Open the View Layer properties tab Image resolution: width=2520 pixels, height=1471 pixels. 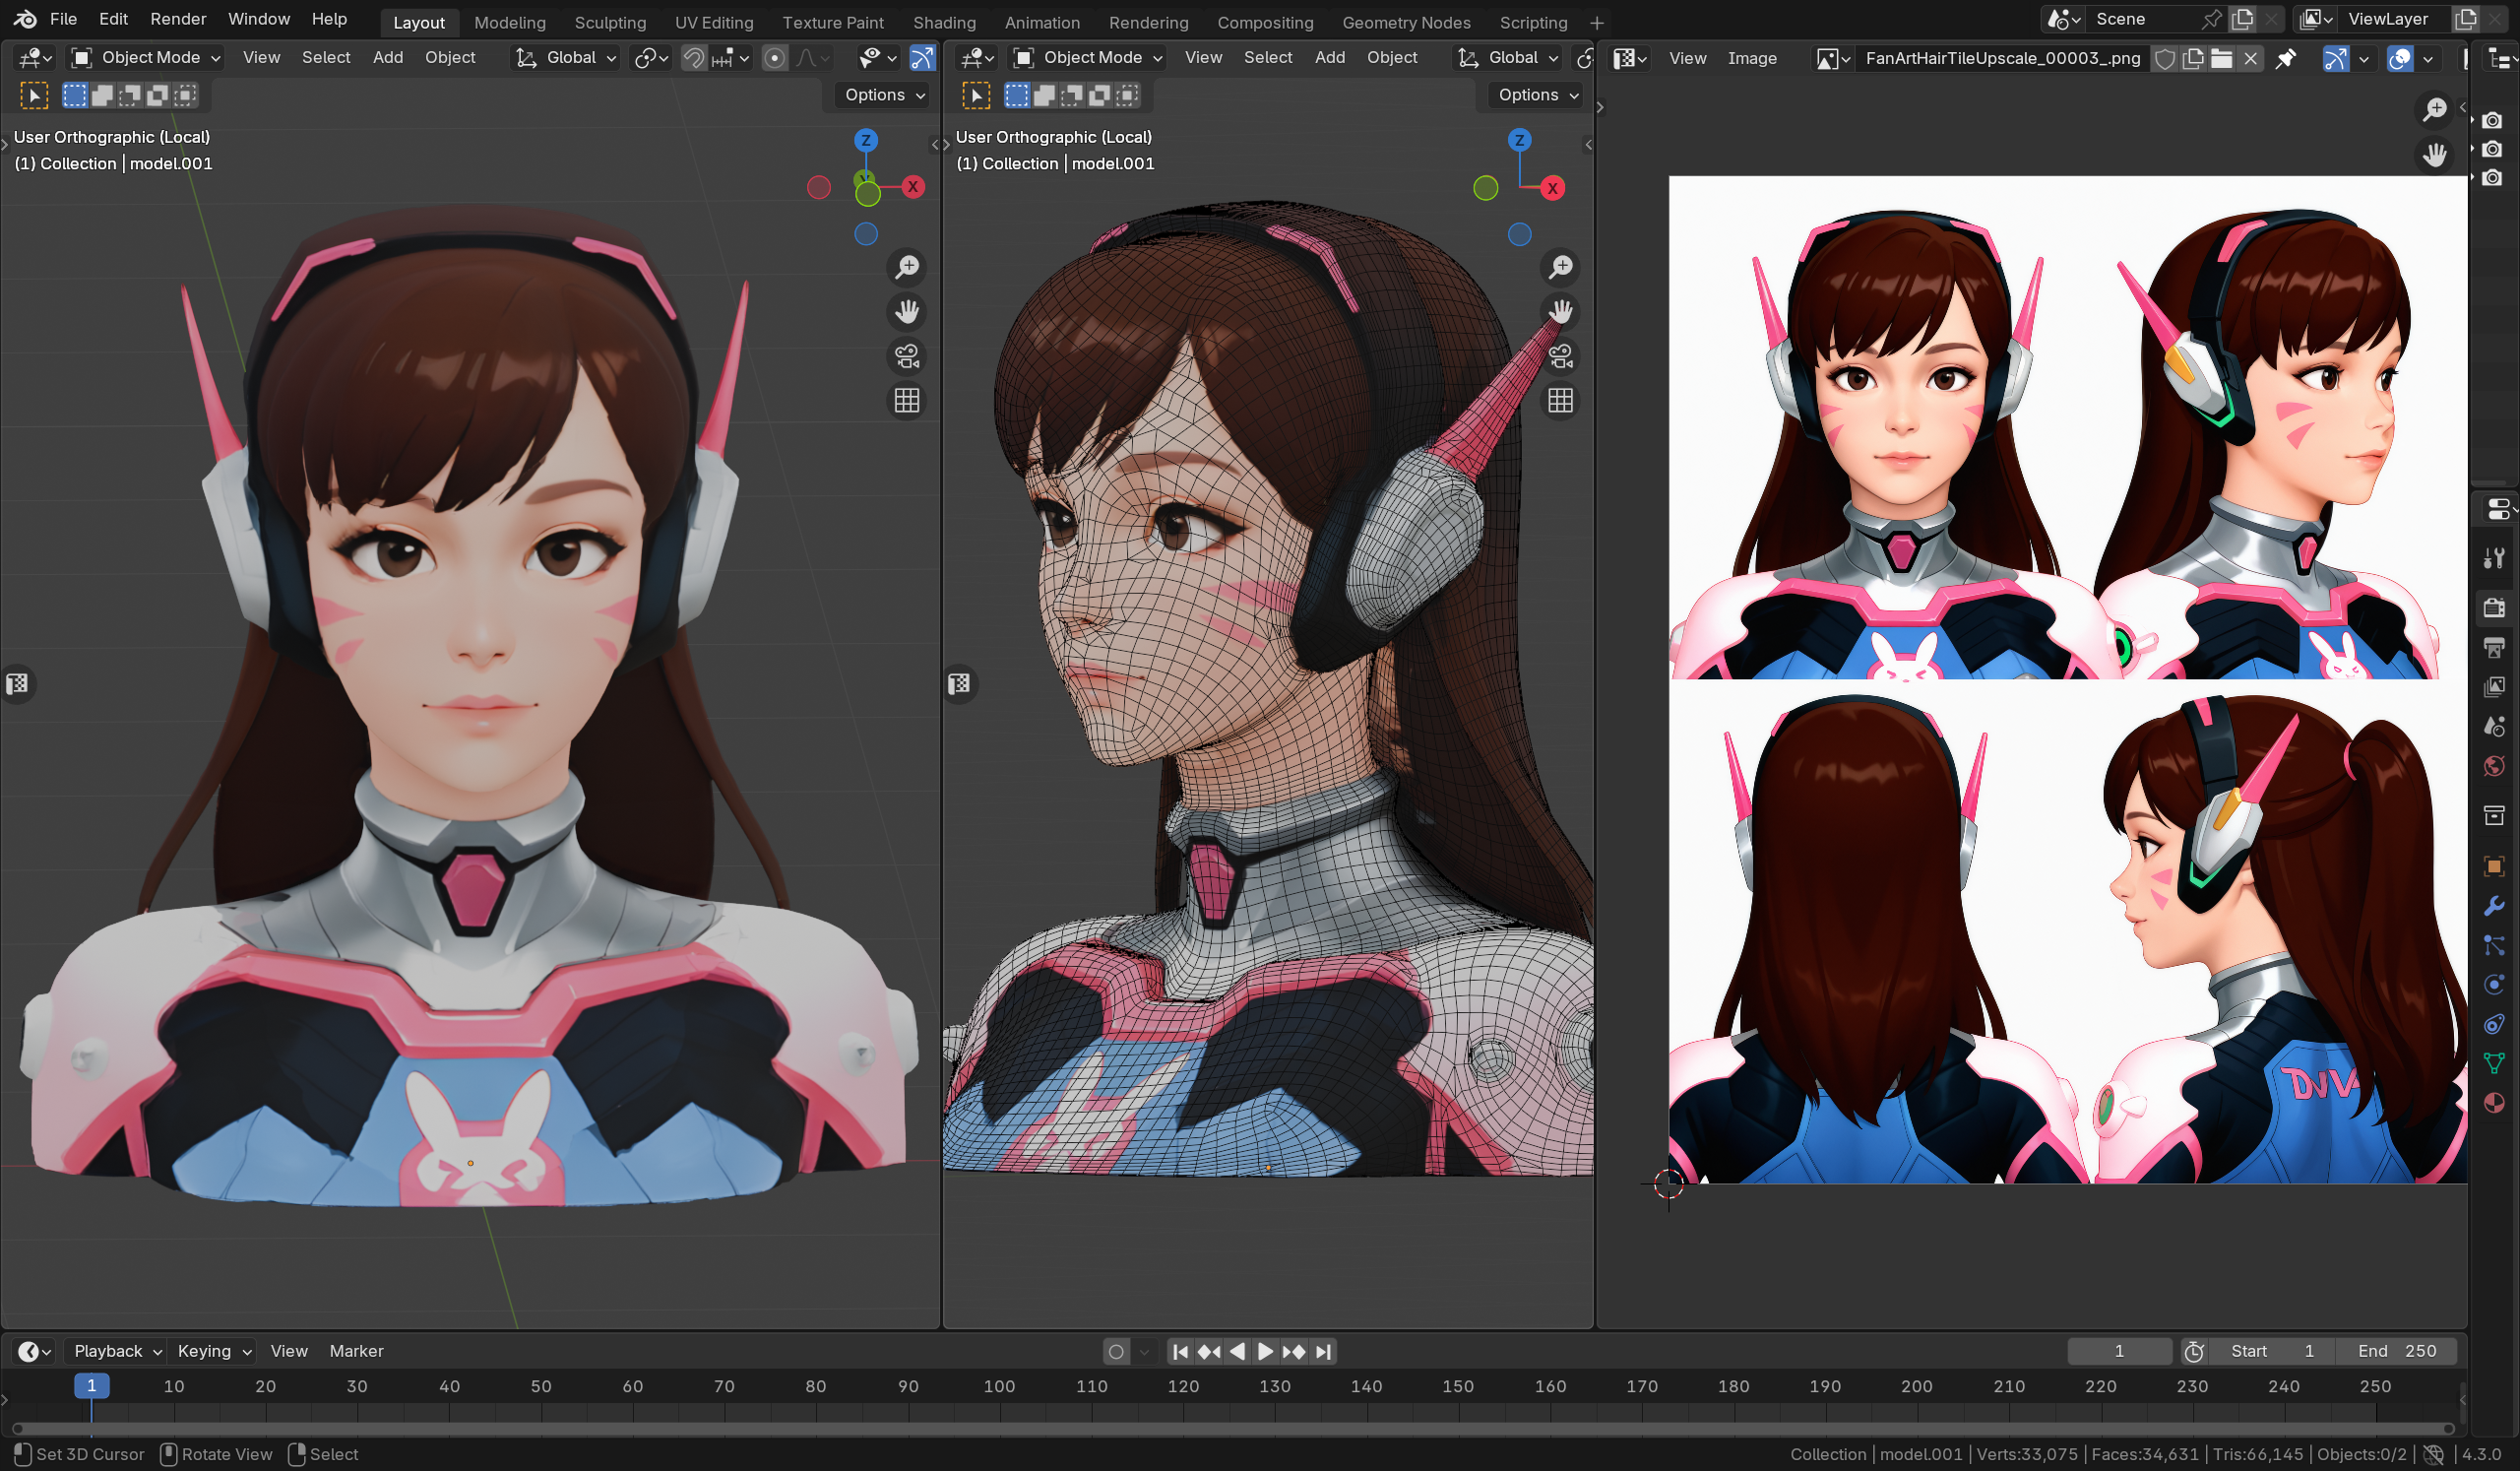tap(2494, 686)
